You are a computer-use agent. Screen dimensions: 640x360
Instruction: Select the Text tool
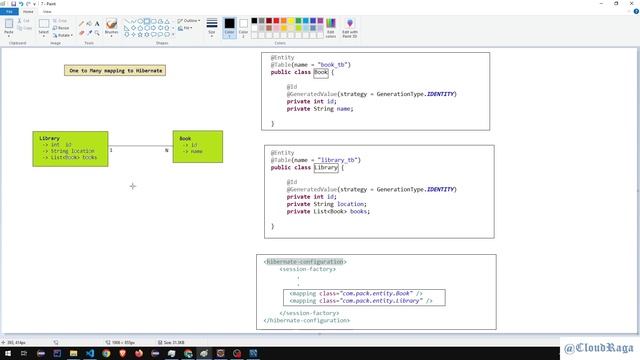[x=97, y=24]
